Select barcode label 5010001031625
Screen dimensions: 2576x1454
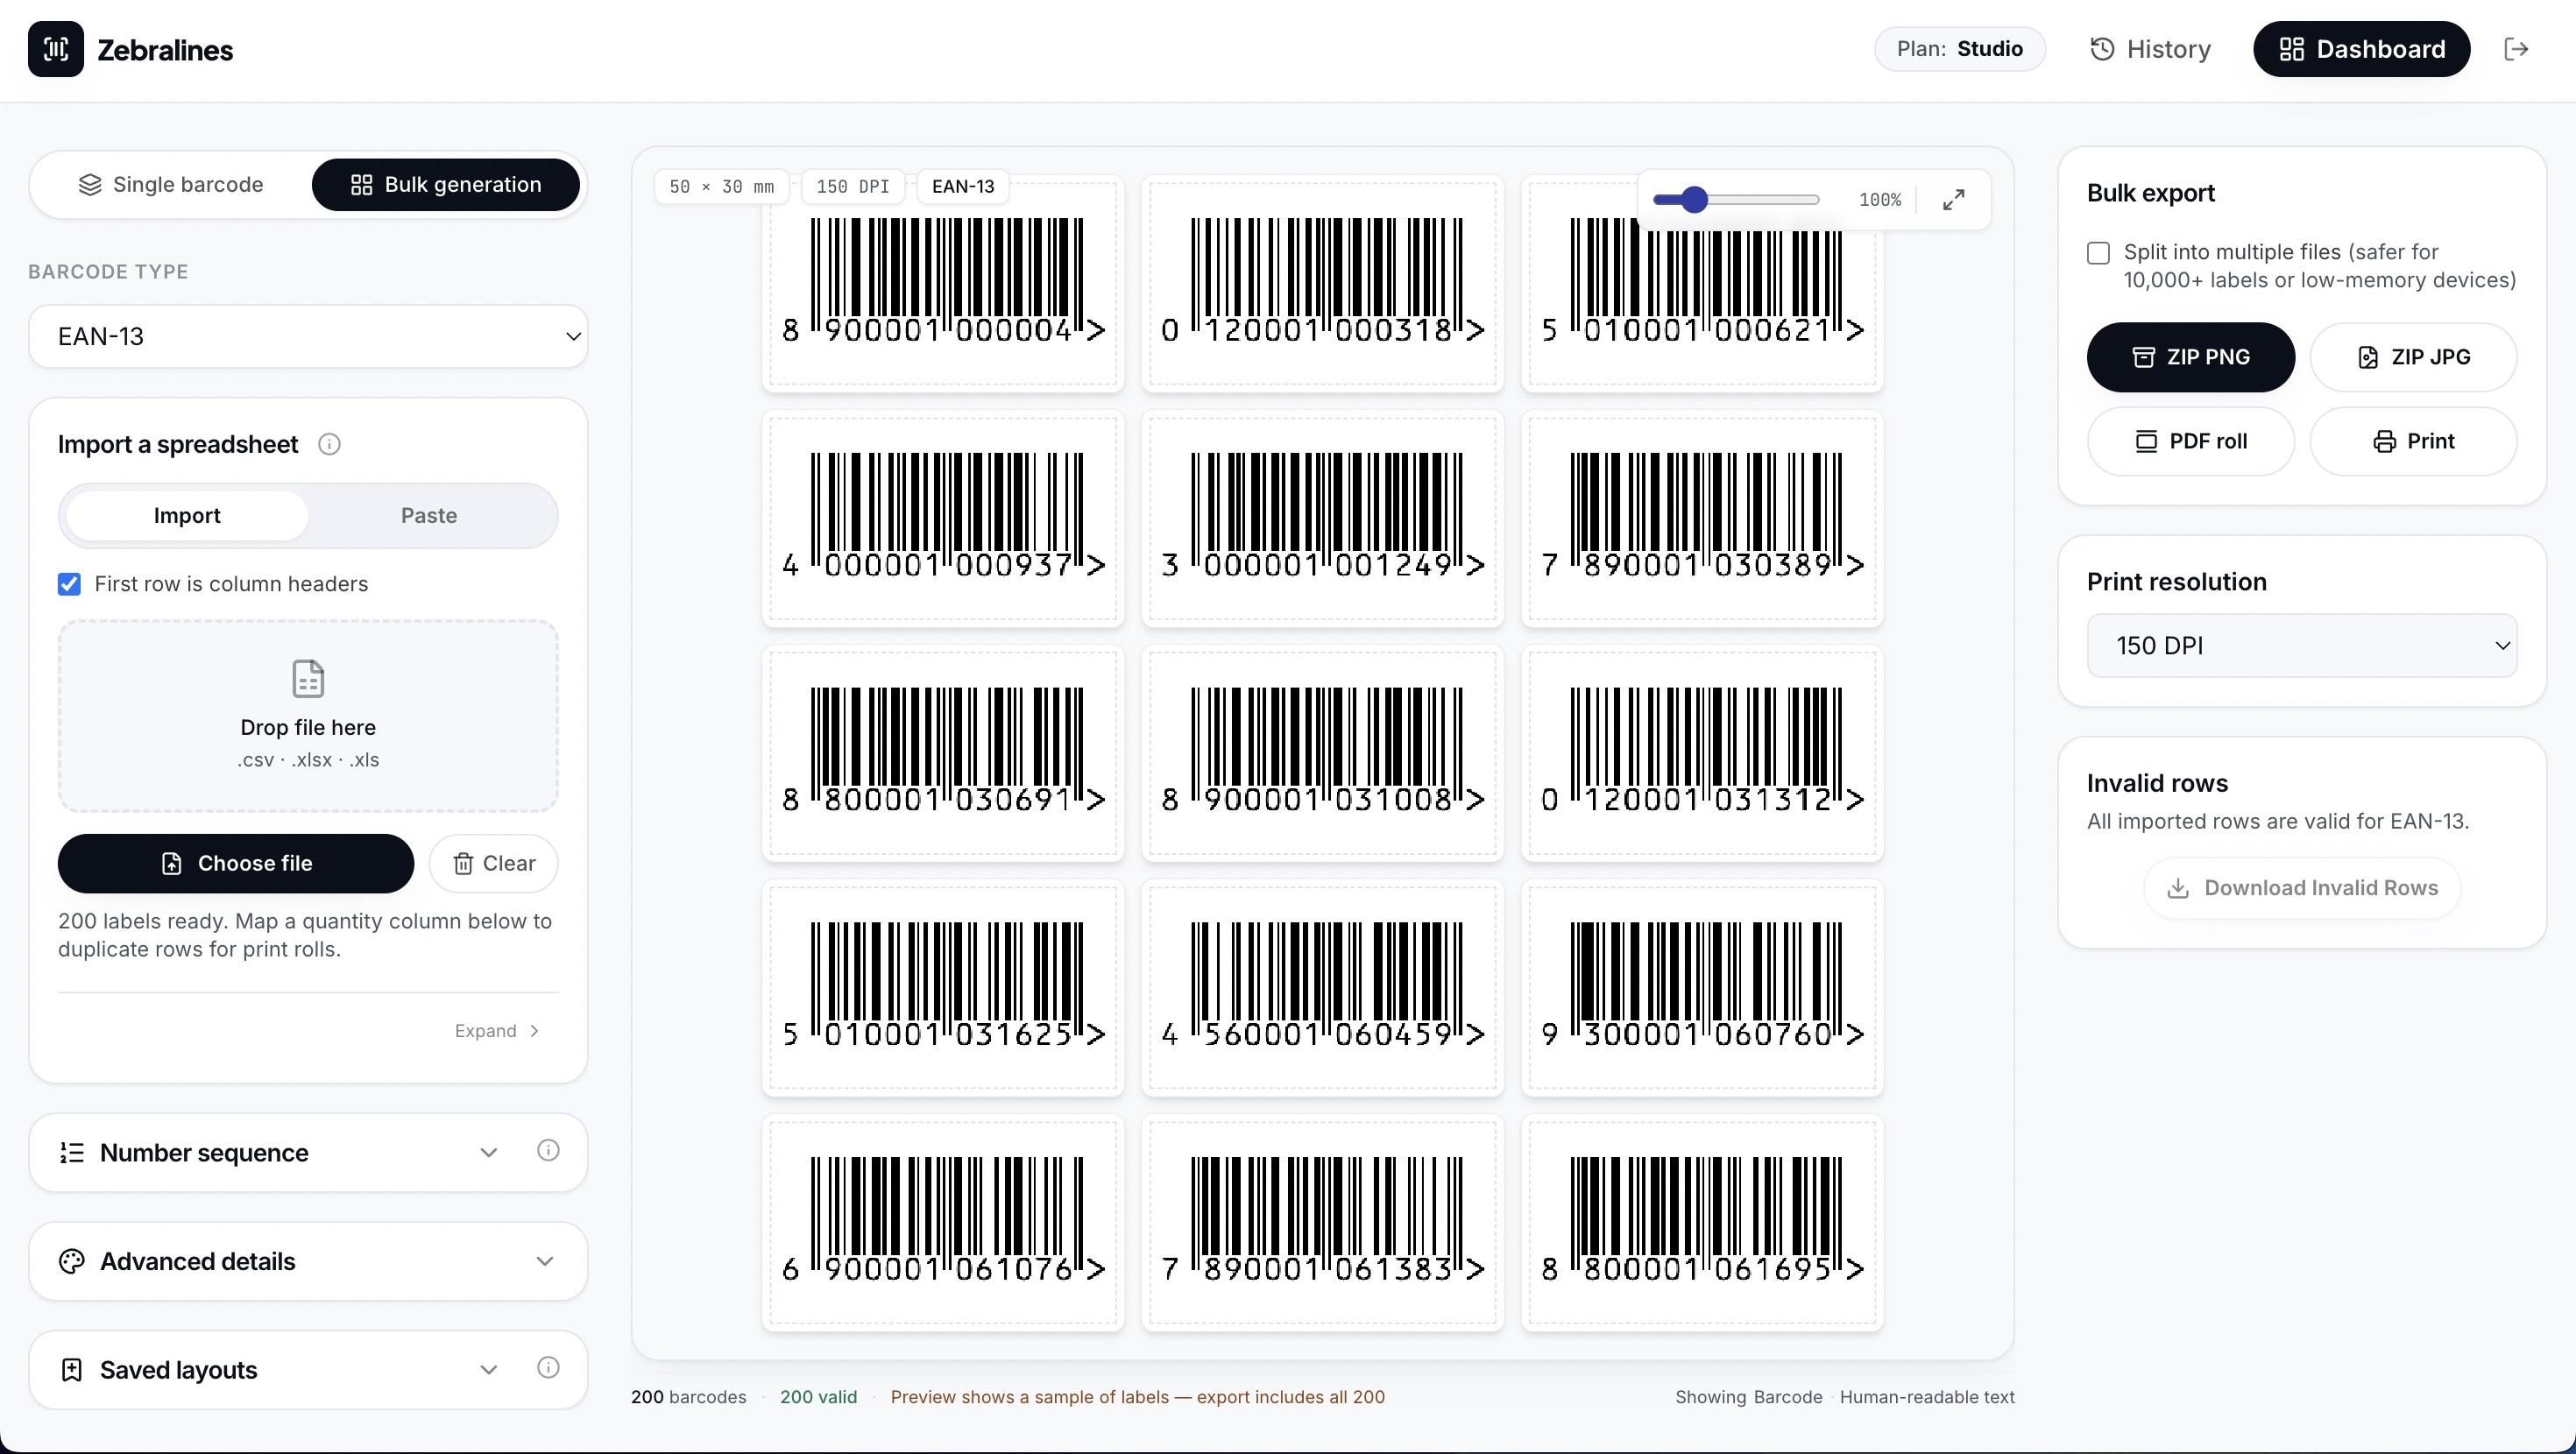click(x=943, y=988)
